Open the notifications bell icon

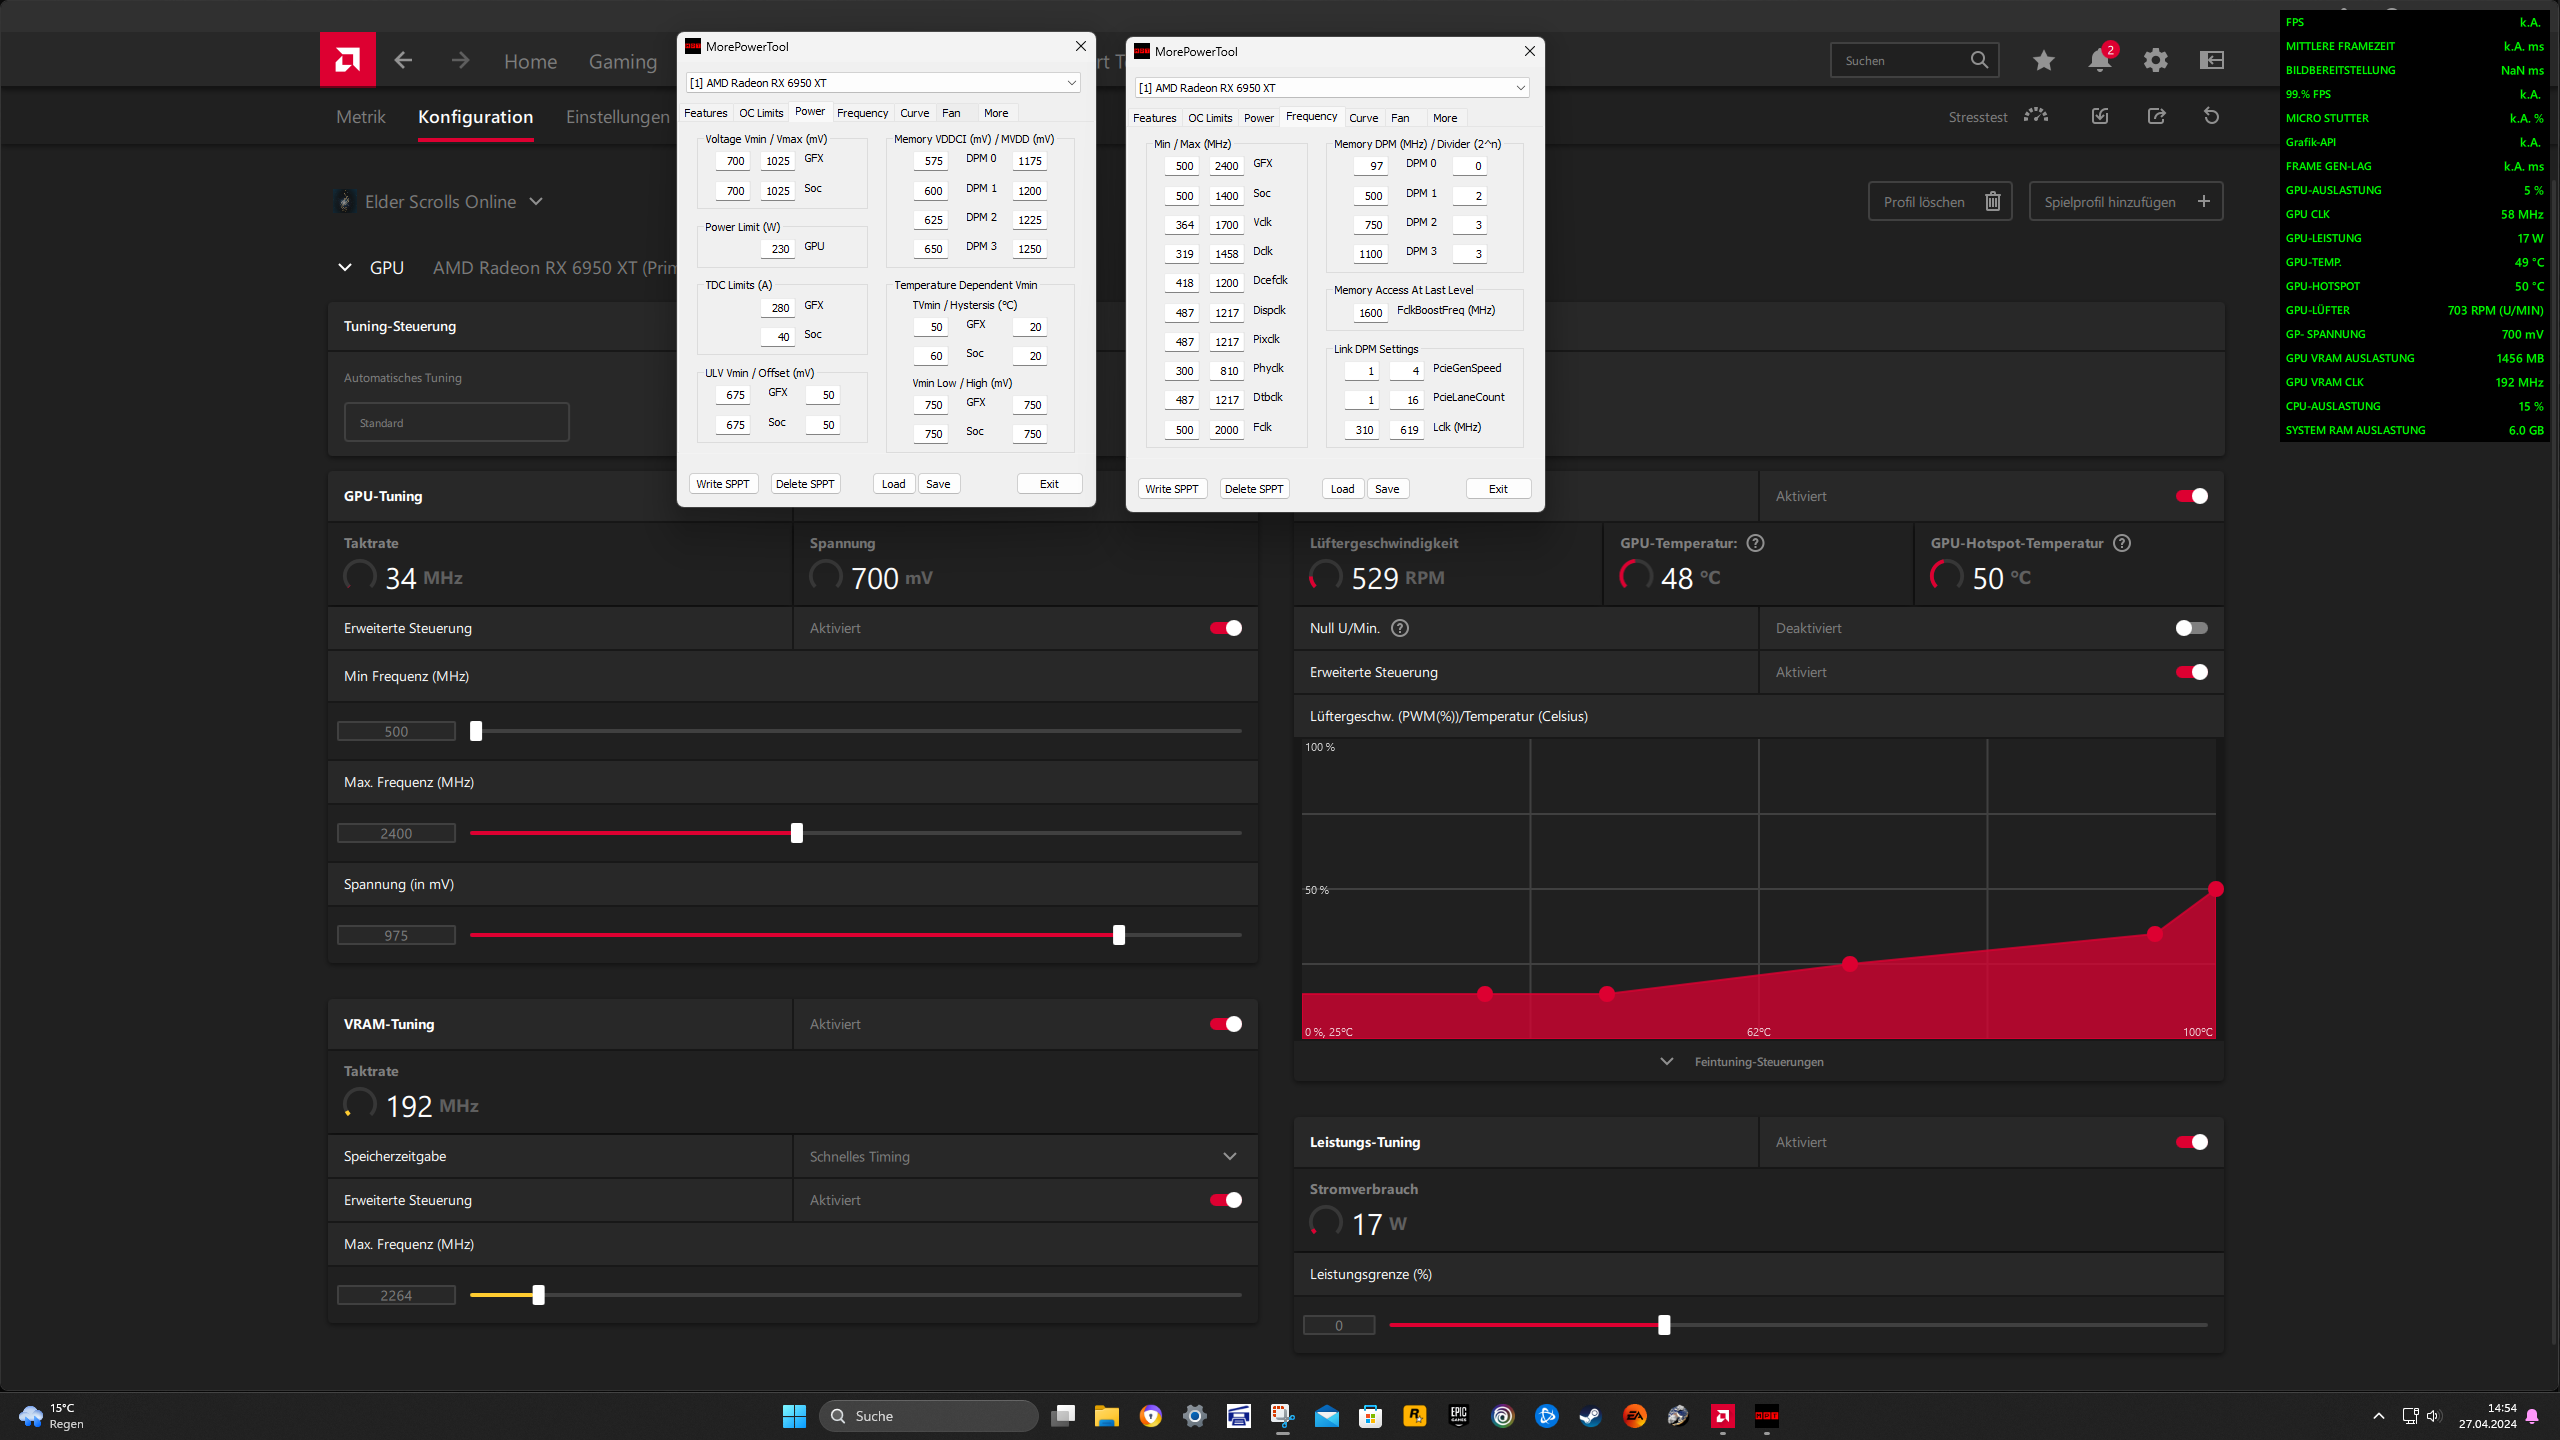(2099, 60)
